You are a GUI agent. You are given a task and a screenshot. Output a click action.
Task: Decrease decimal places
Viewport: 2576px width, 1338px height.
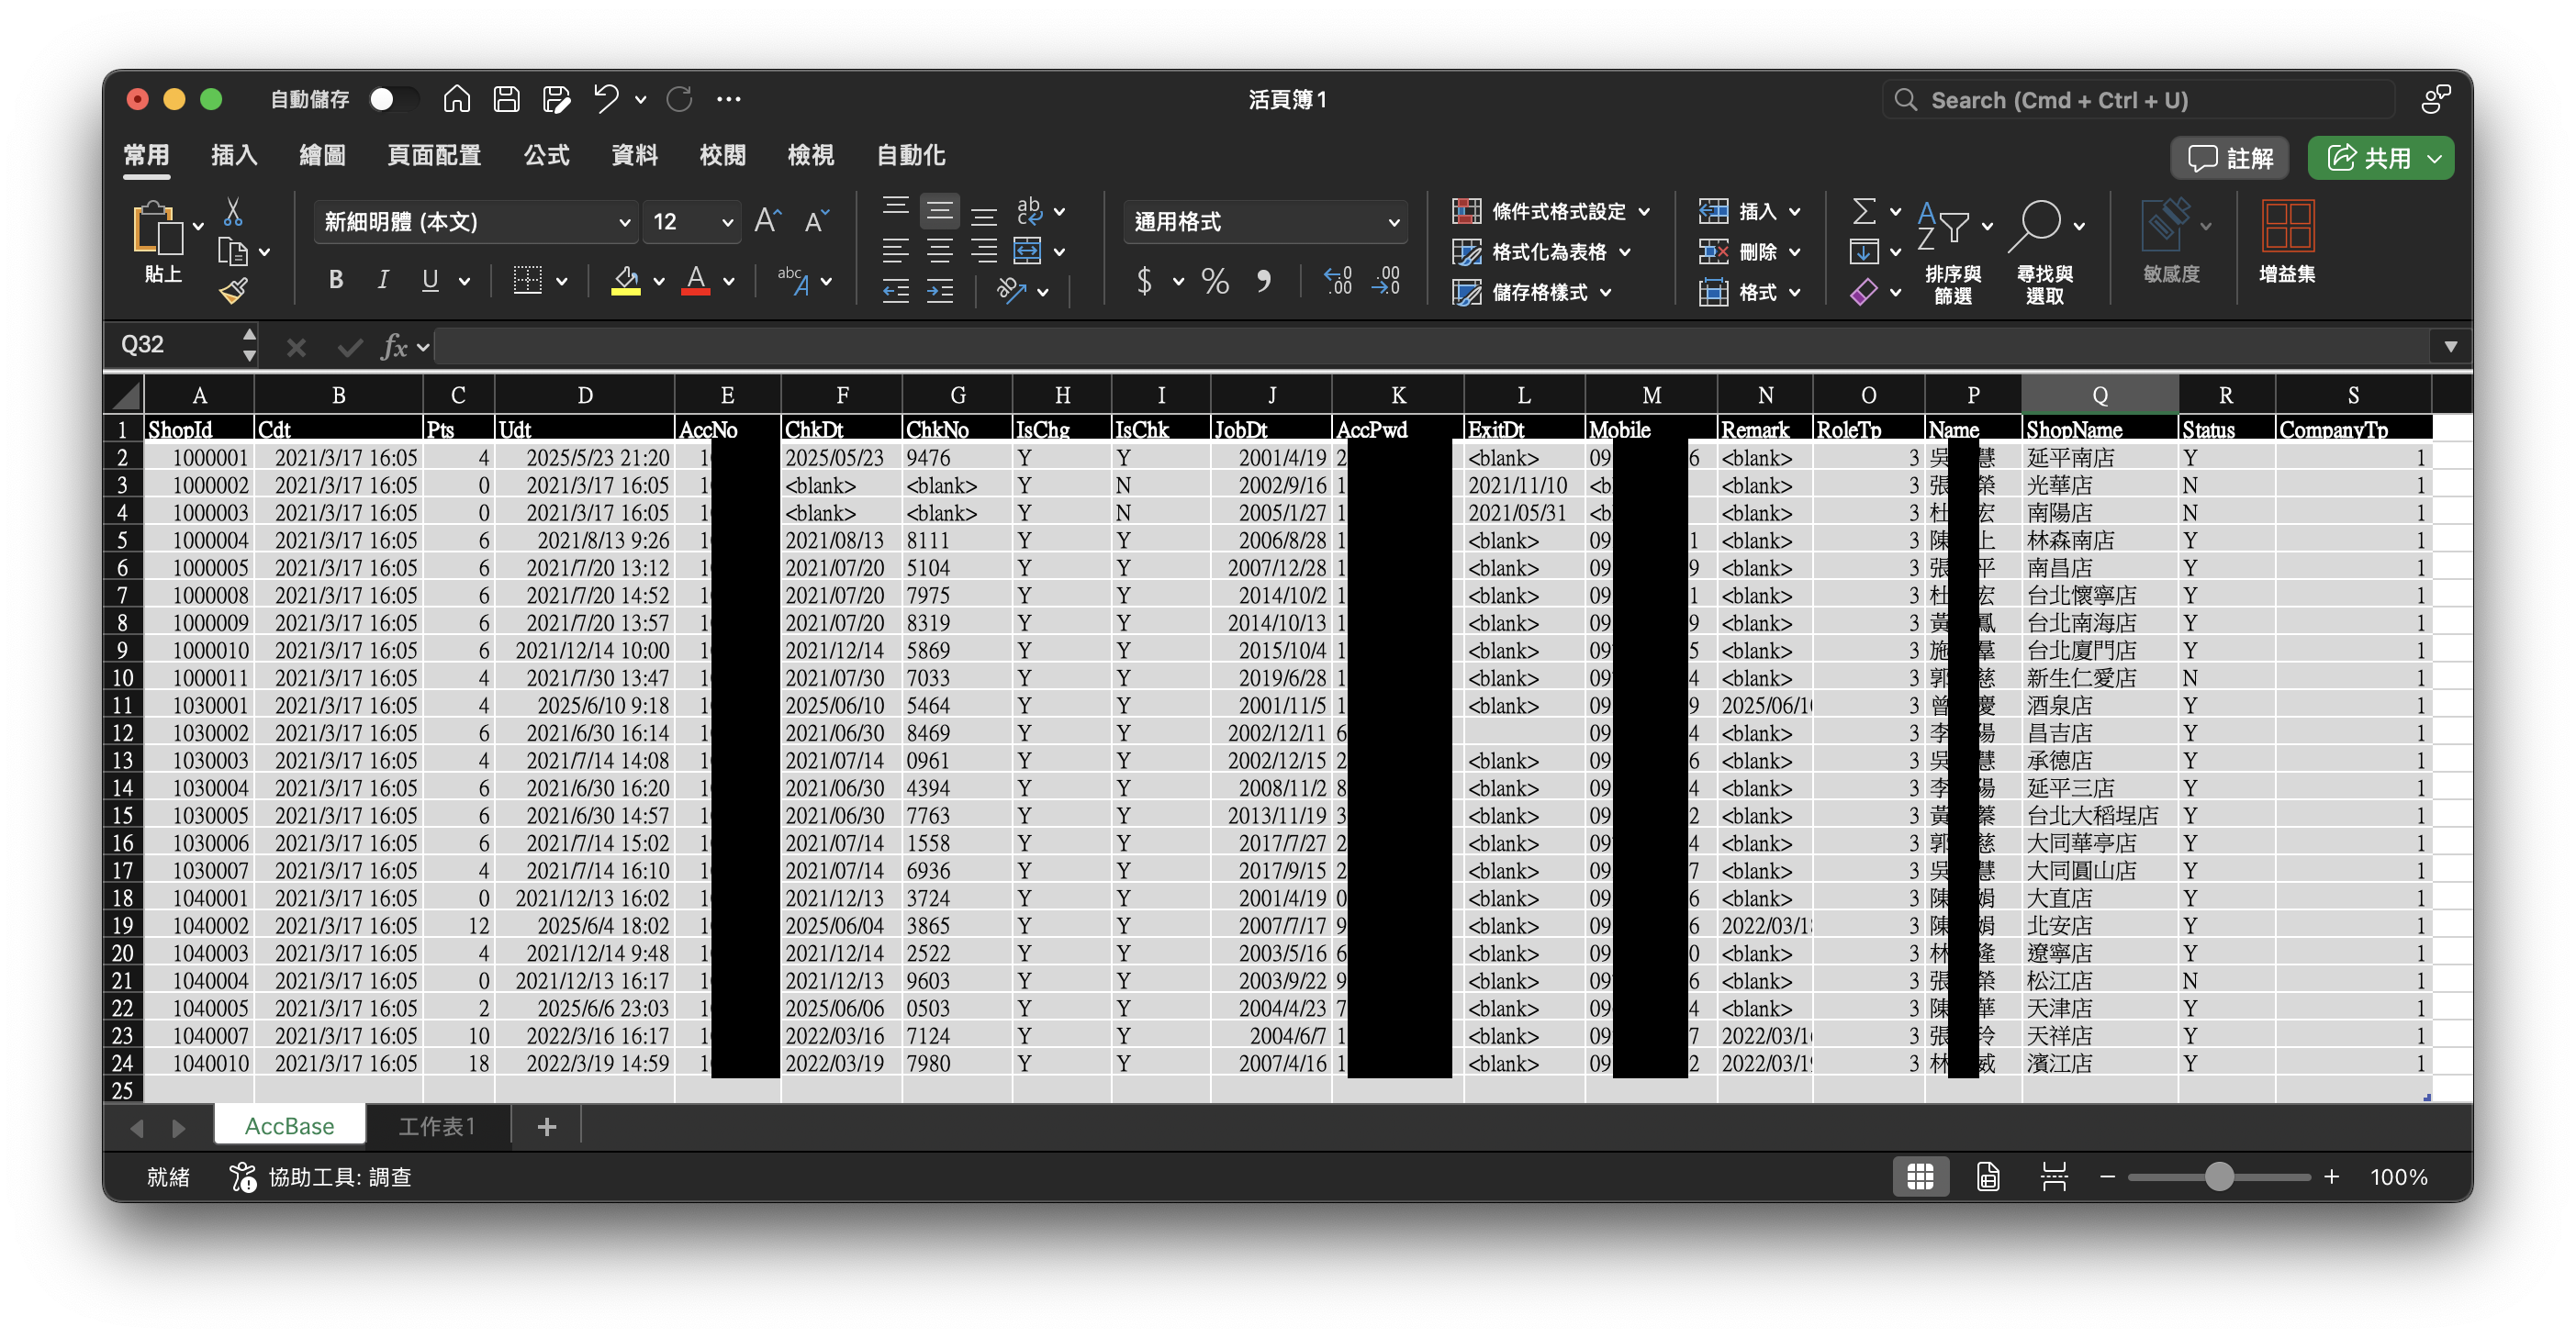click(x=1386, y=281)
